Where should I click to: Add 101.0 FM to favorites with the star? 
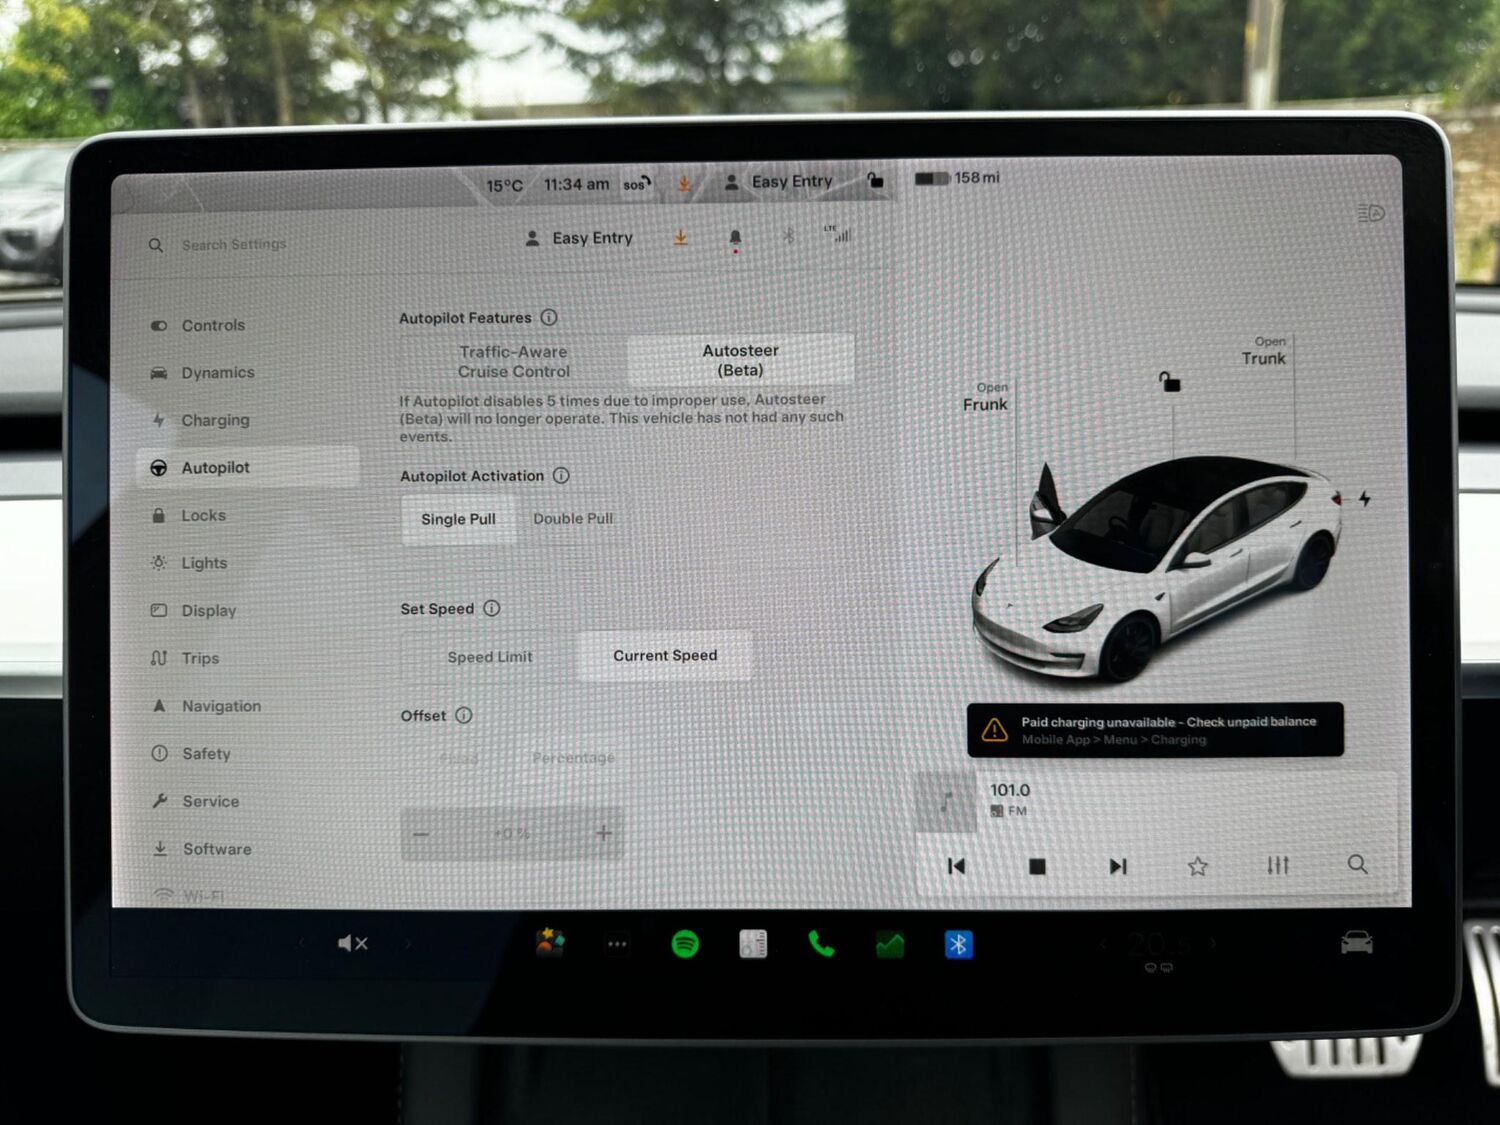[1197, 866]
